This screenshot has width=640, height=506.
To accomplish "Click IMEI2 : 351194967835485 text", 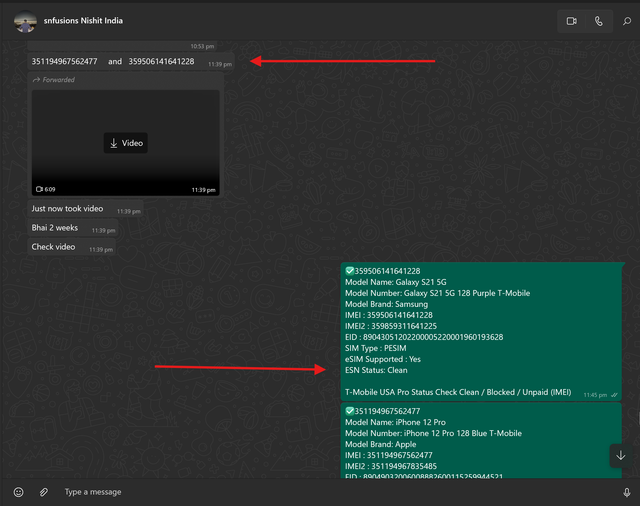I will click(391, 466).
